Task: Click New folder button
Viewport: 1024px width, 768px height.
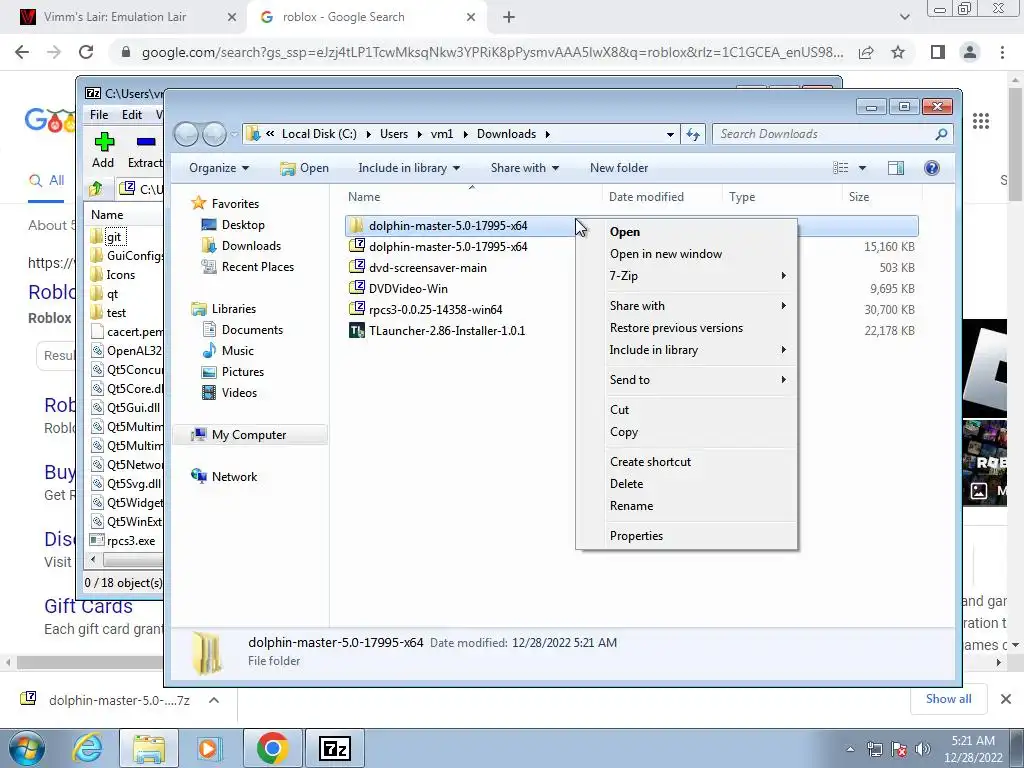Action: click(619, 168)
